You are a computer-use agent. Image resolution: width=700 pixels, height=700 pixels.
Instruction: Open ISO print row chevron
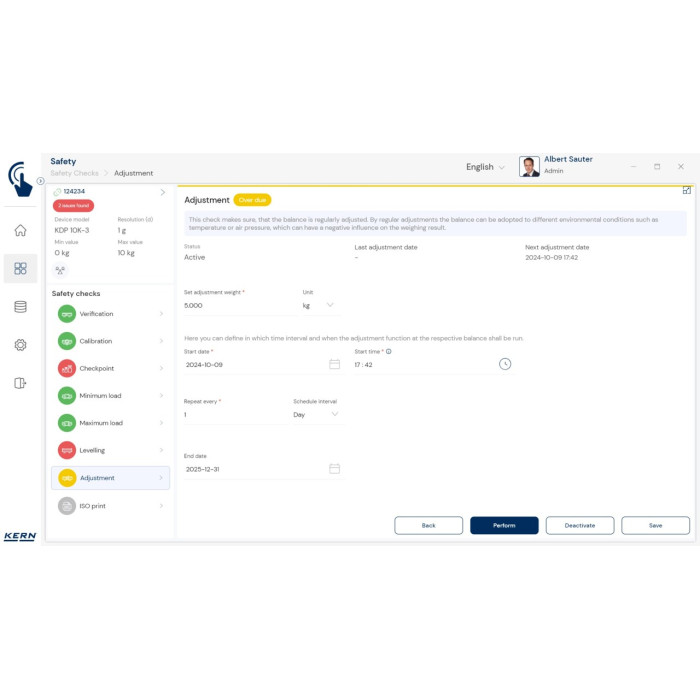[161, 506]
